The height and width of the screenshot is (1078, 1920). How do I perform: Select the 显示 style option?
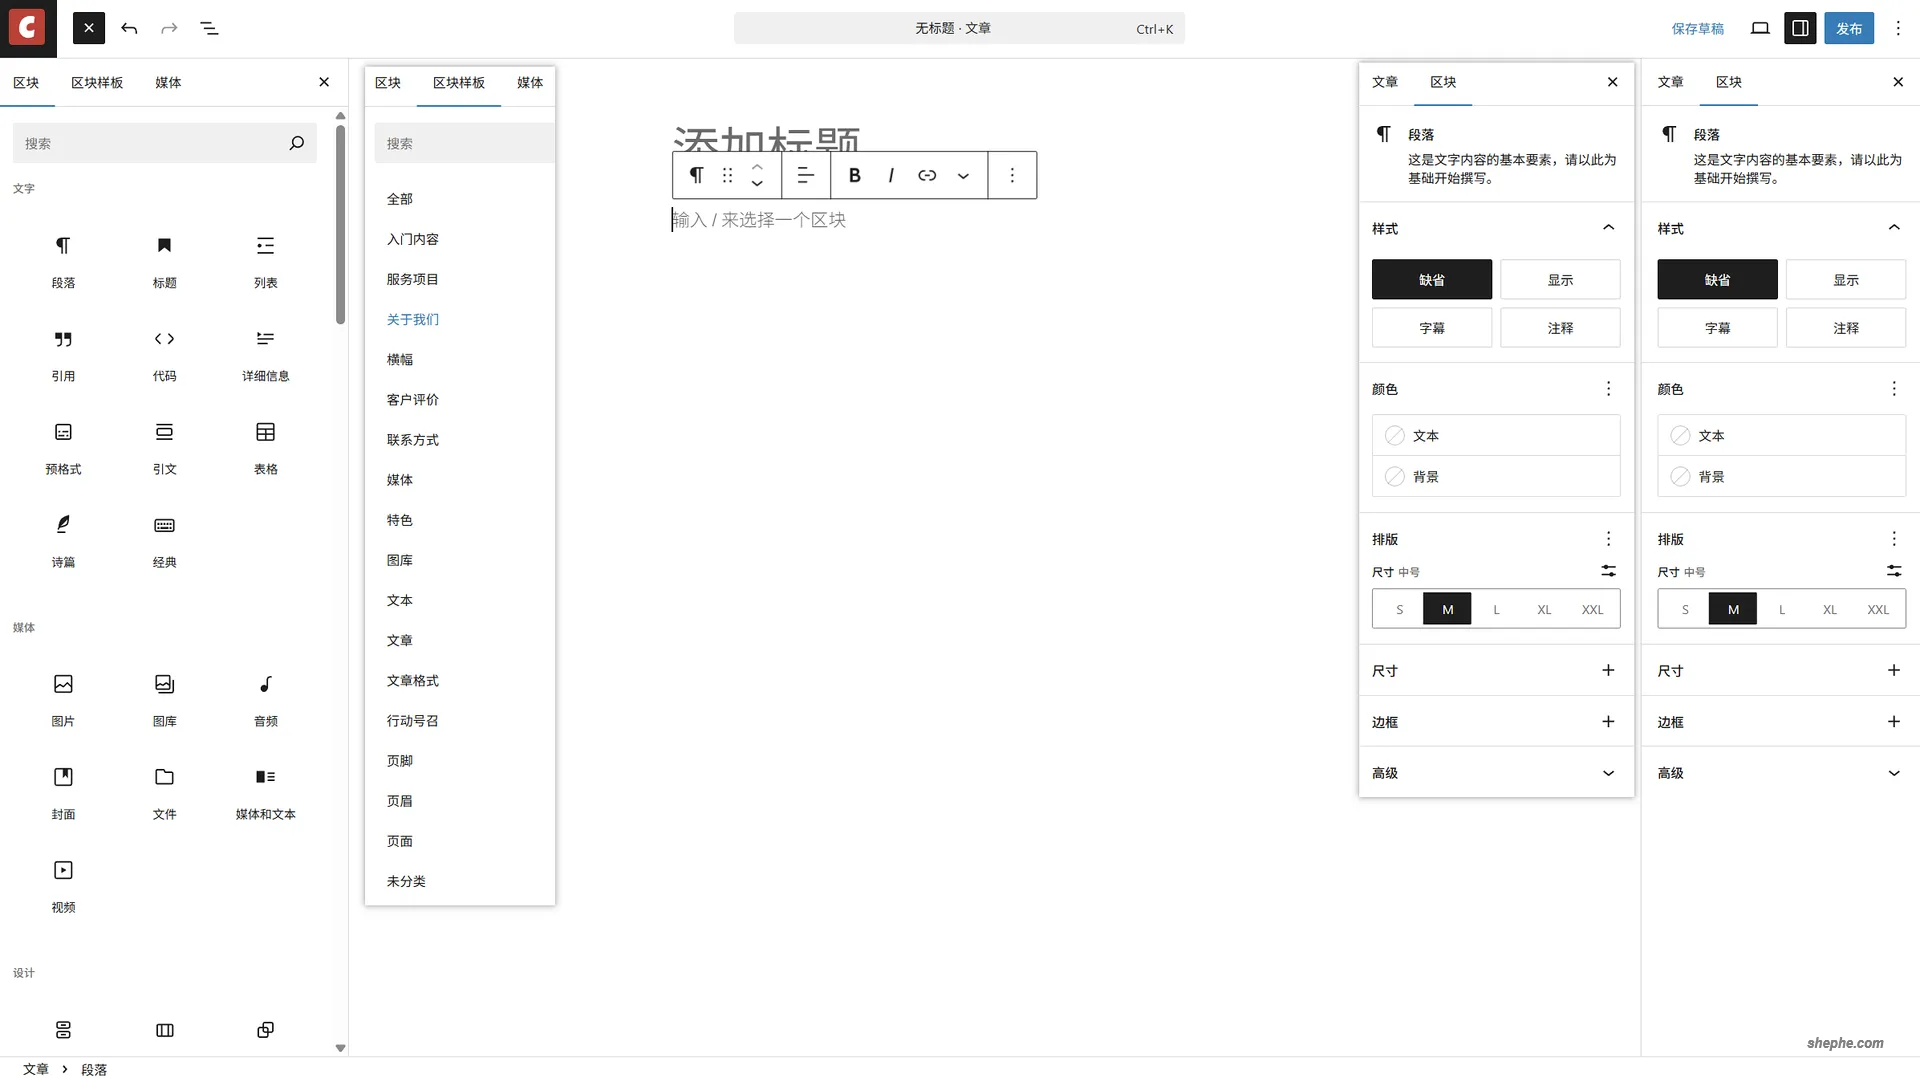pyautogui.click(x=1560, y=279)
